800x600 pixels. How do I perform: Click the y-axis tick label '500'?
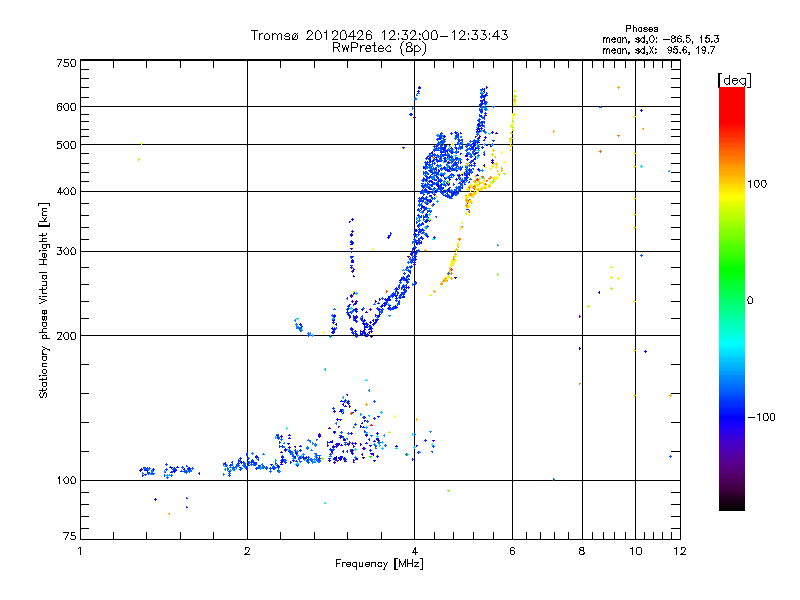click(66, 145)
